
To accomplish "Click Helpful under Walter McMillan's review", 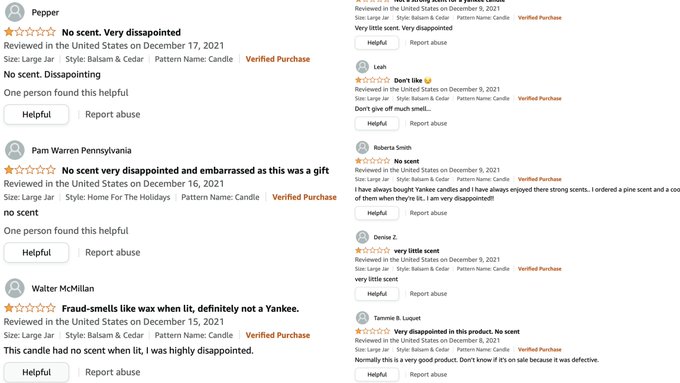I will click(x=36, y=372).
